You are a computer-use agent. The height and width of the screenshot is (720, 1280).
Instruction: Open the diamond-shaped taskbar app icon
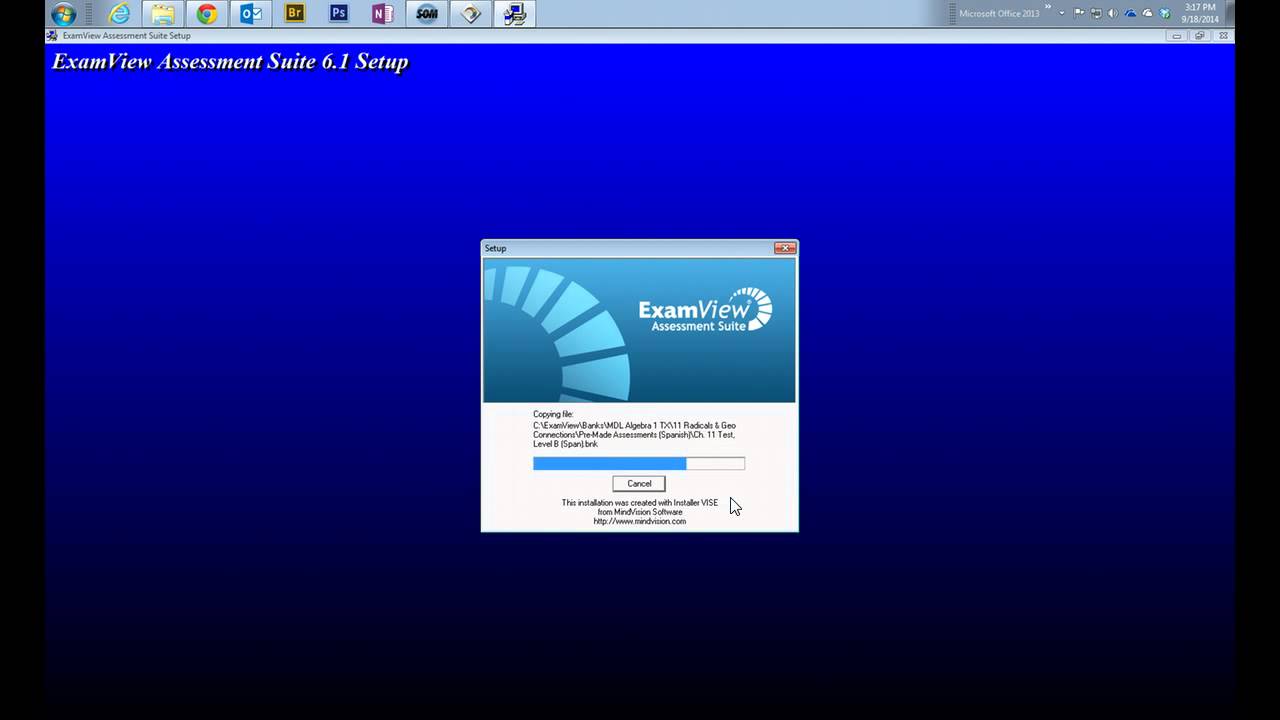point(471,14)
